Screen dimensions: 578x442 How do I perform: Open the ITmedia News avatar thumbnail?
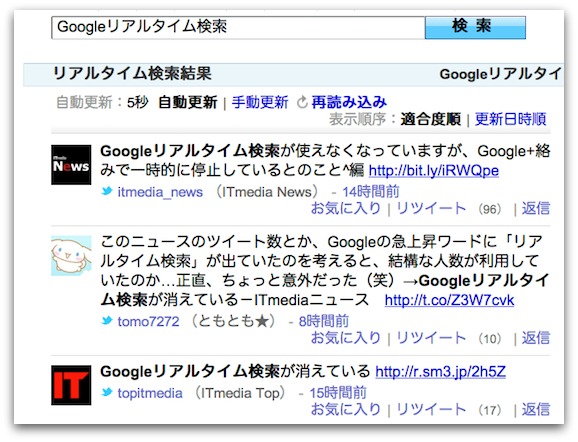[71, 165]
